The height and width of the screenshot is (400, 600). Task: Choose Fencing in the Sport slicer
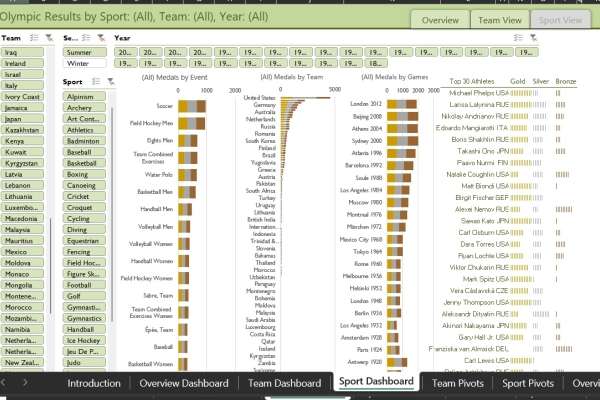pyautogui.click(x=84, y=252)
